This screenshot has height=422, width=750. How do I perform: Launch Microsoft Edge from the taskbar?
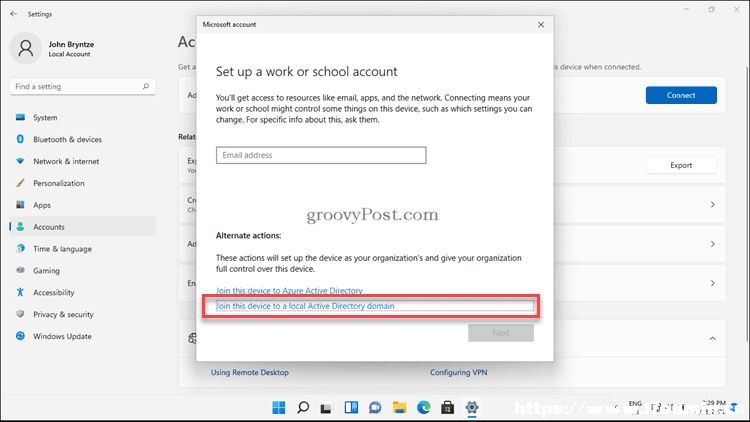423,408
